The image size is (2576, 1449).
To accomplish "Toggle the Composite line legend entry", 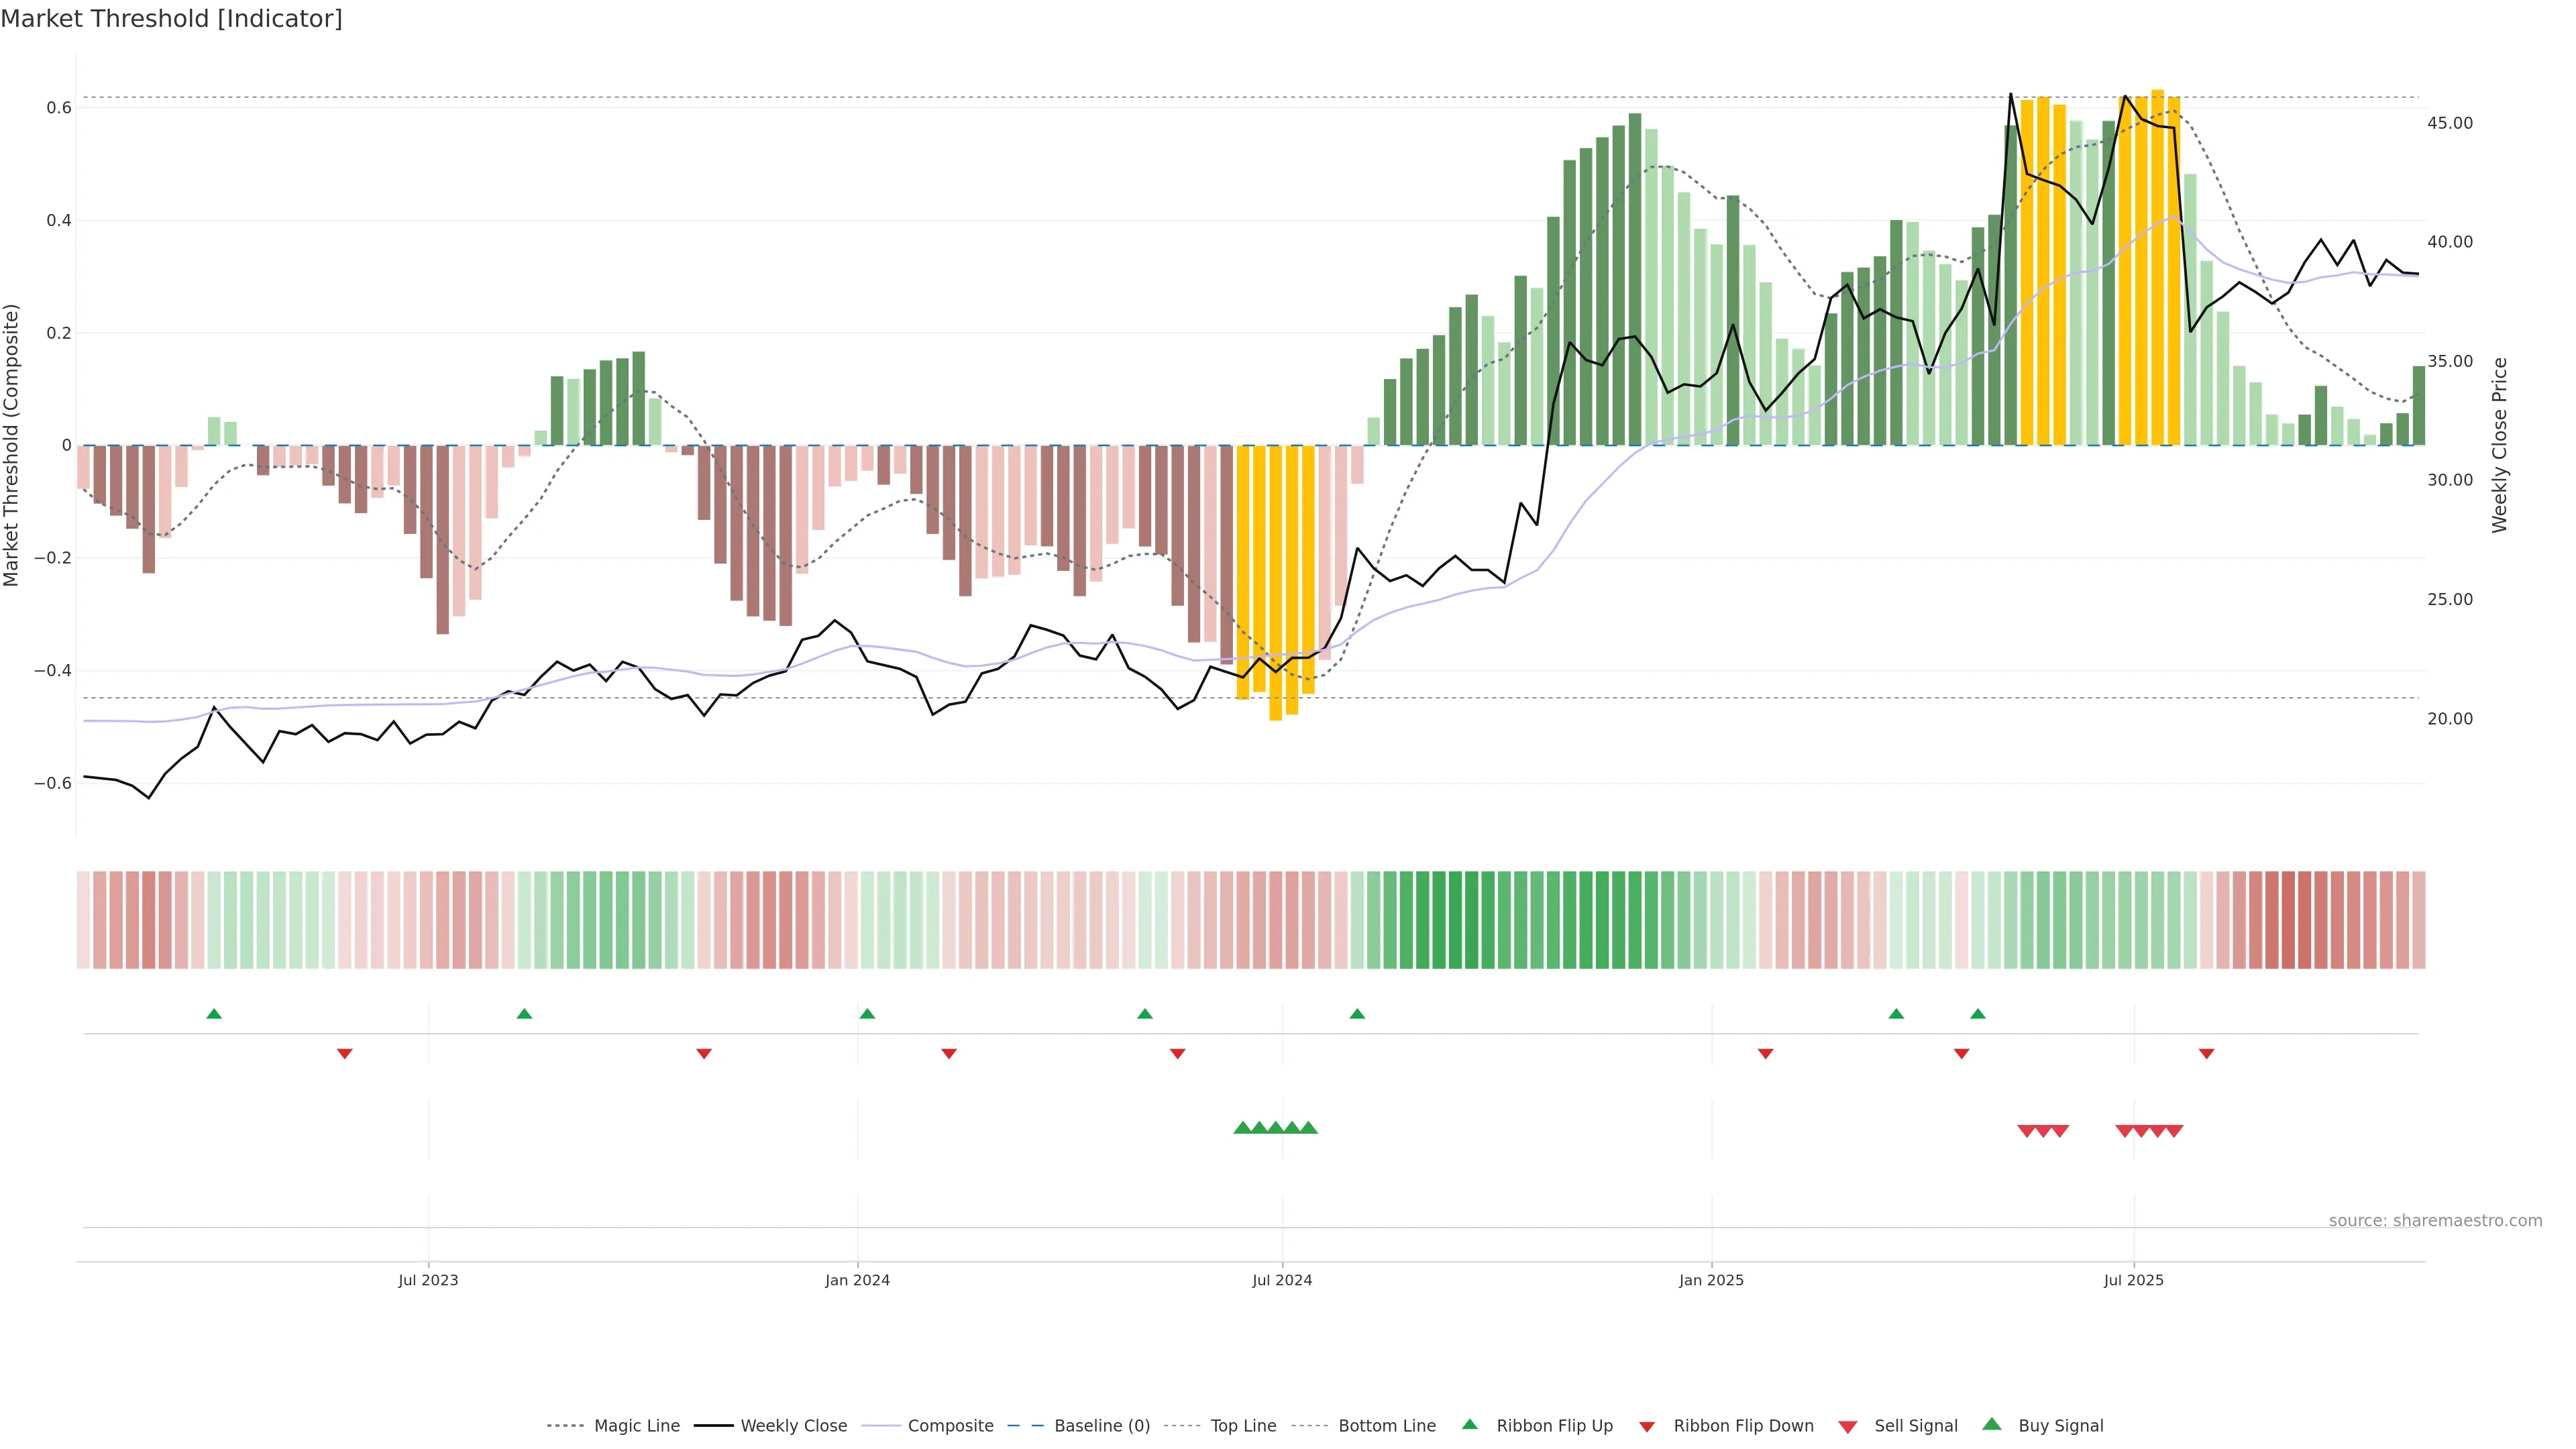I will click(950, 1426).
